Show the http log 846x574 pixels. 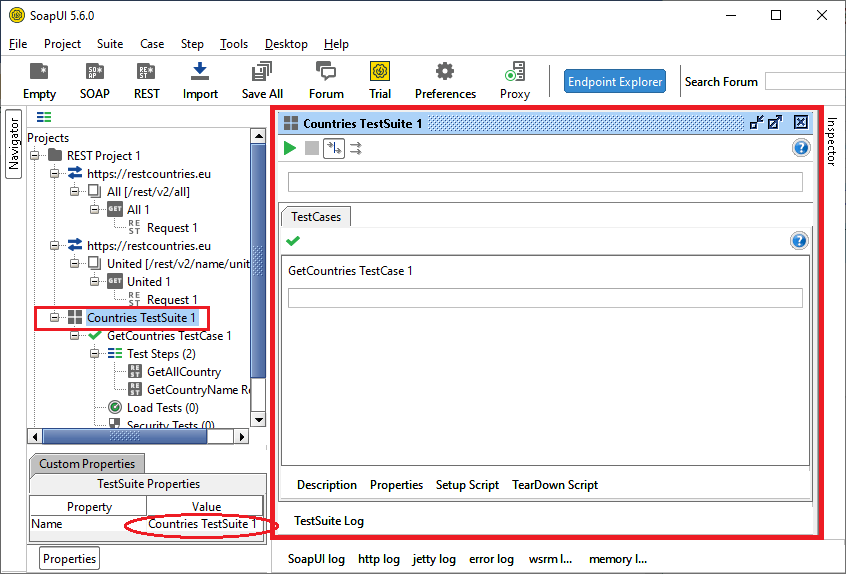pos(379,559)
